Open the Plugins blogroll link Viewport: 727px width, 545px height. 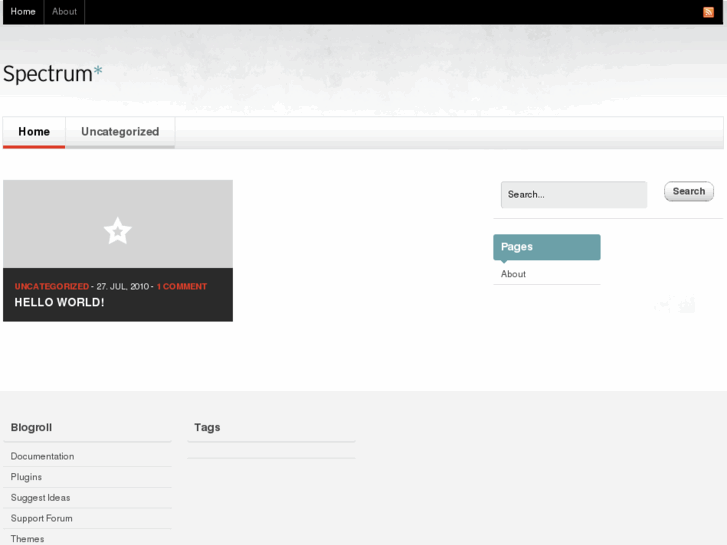26,477
